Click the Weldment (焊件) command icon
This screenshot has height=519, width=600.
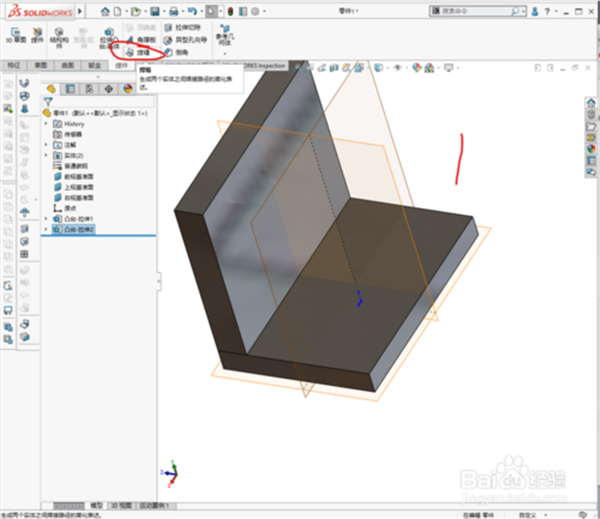37,35
